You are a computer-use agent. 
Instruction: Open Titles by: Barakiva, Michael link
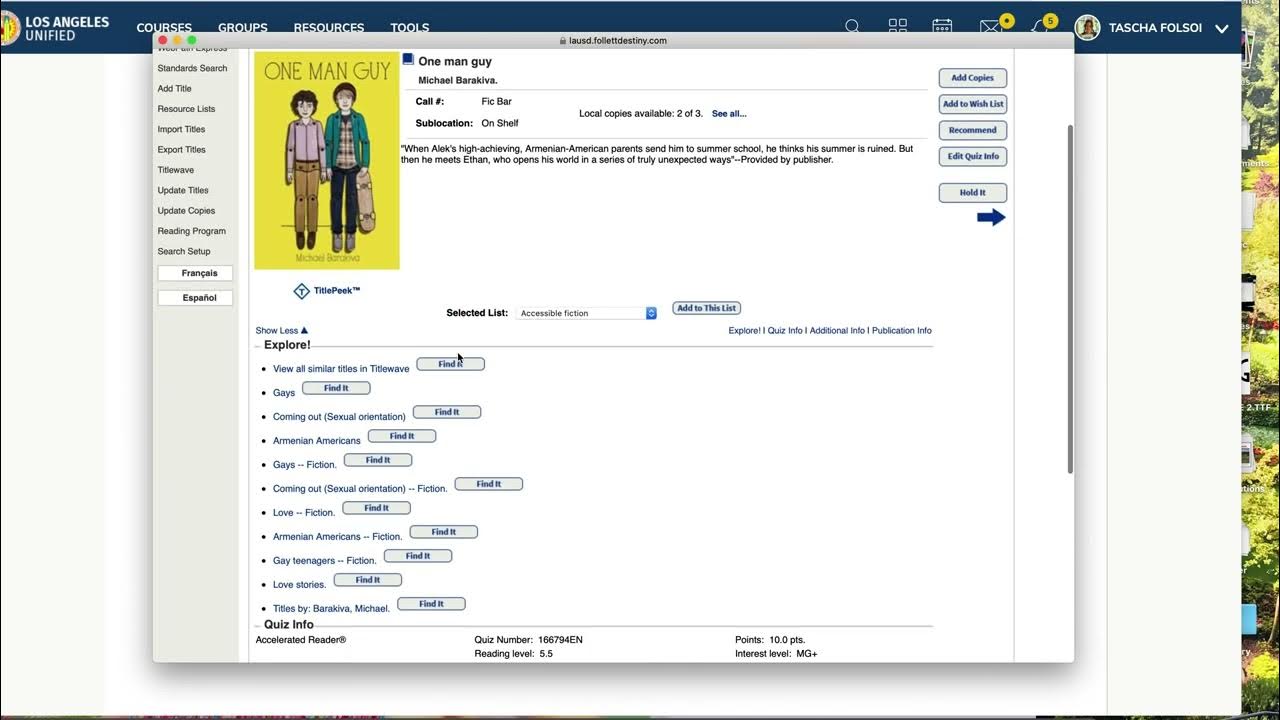pos(331,609)
